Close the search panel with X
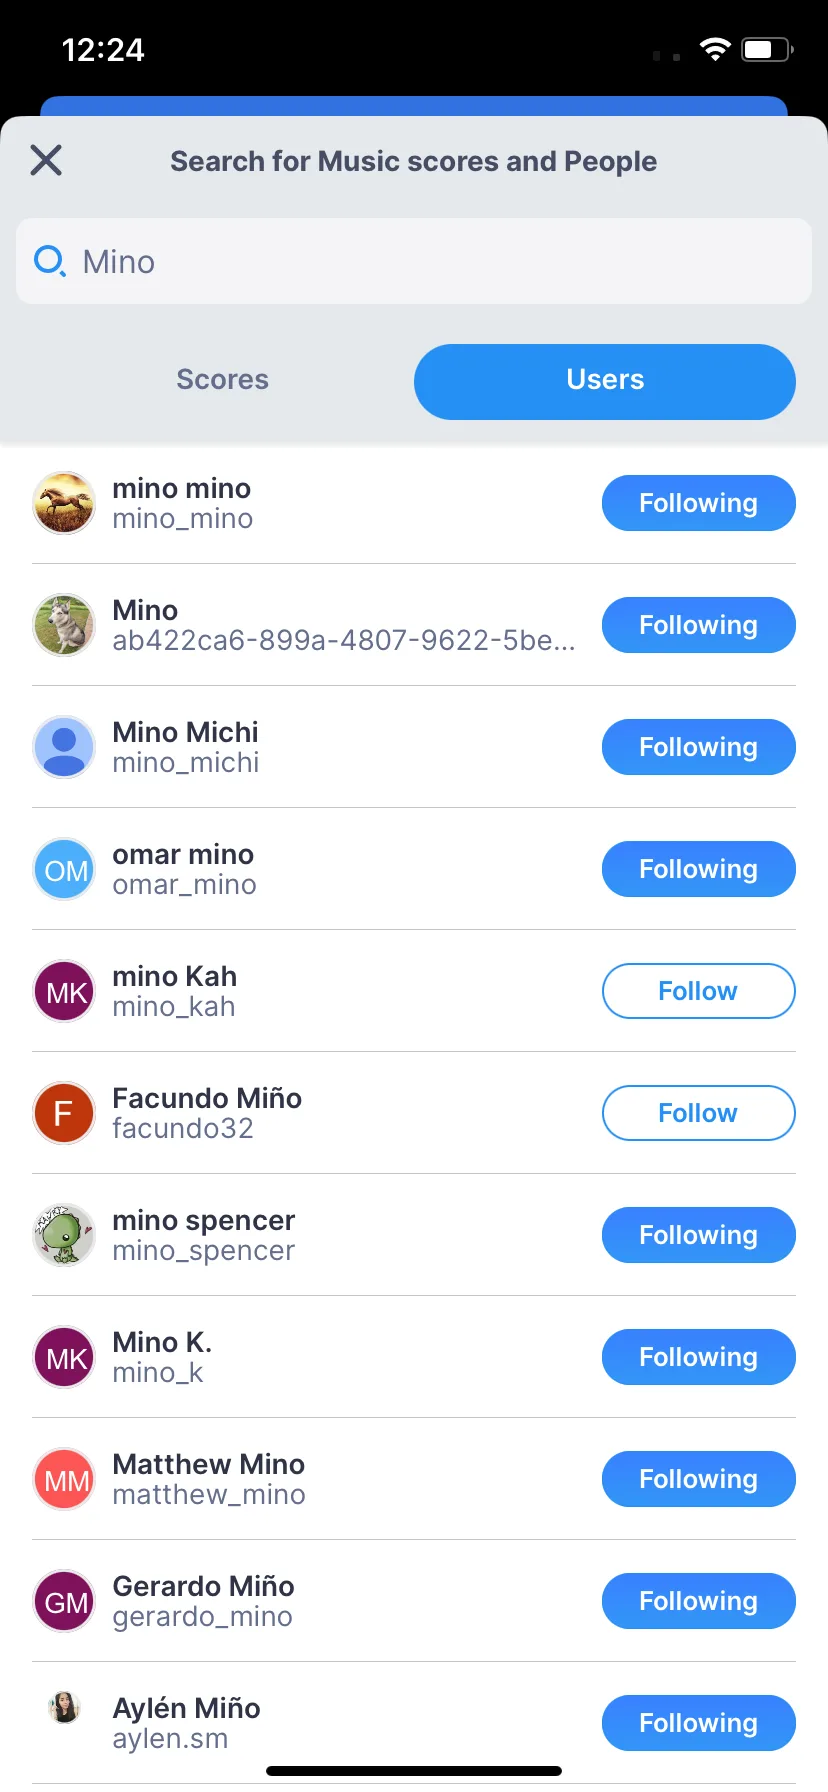 (46, 160)
